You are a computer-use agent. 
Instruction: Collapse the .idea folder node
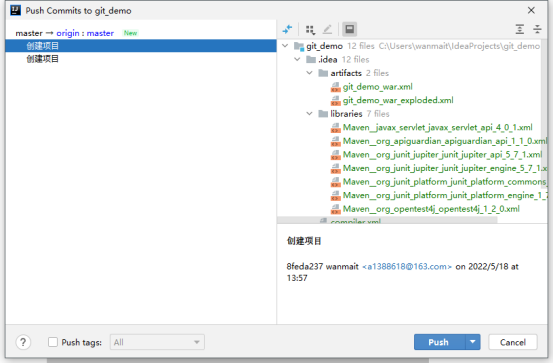[297, 59]
